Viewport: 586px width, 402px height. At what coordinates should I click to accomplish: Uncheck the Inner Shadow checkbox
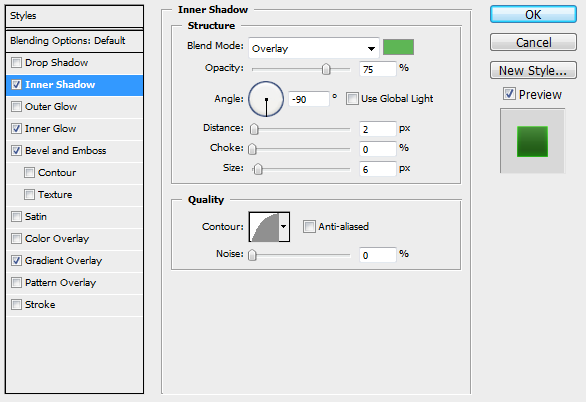16,84
